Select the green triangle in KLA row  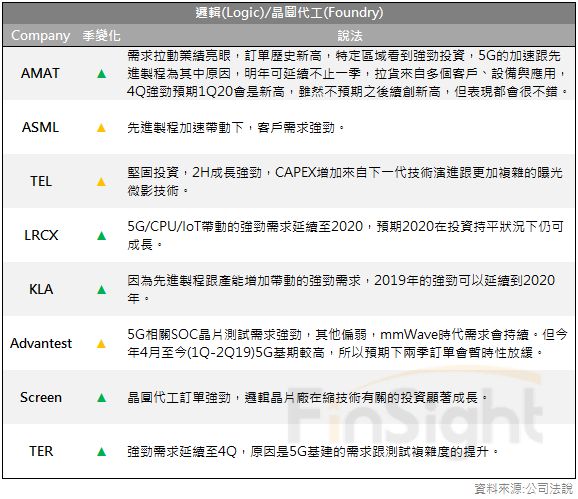[101, 290]
